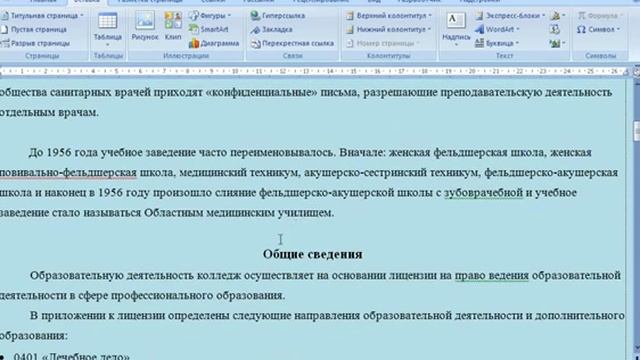Click the right indent marker on the ruler
This screenshot has height=360, width=640.
tap(626, 73)
